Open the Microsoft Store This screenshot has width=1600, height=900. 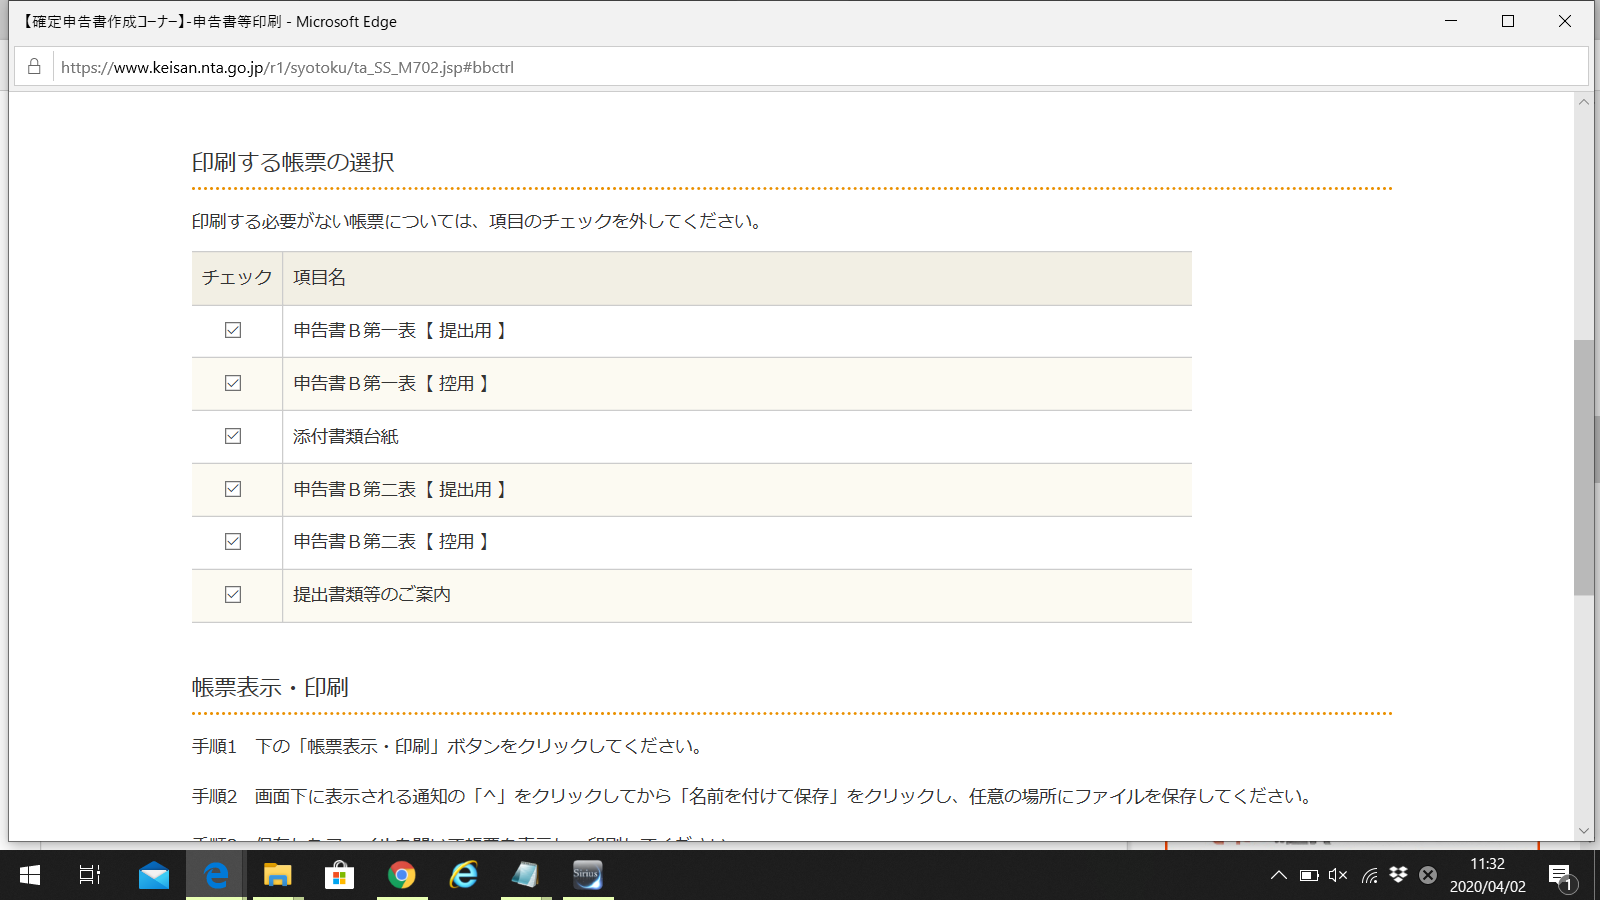(x=340, y=875)
